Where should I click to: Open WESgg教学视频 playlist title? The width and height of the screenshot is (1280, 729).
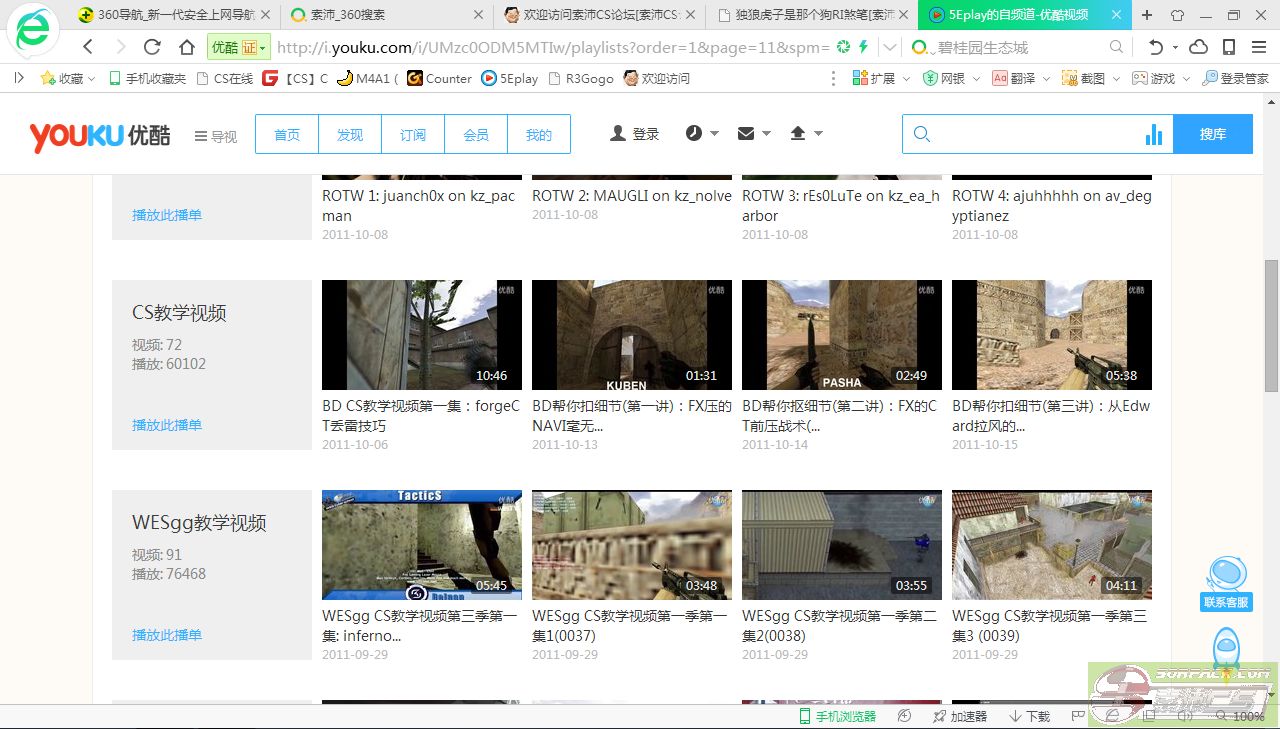tap(199, 523)
